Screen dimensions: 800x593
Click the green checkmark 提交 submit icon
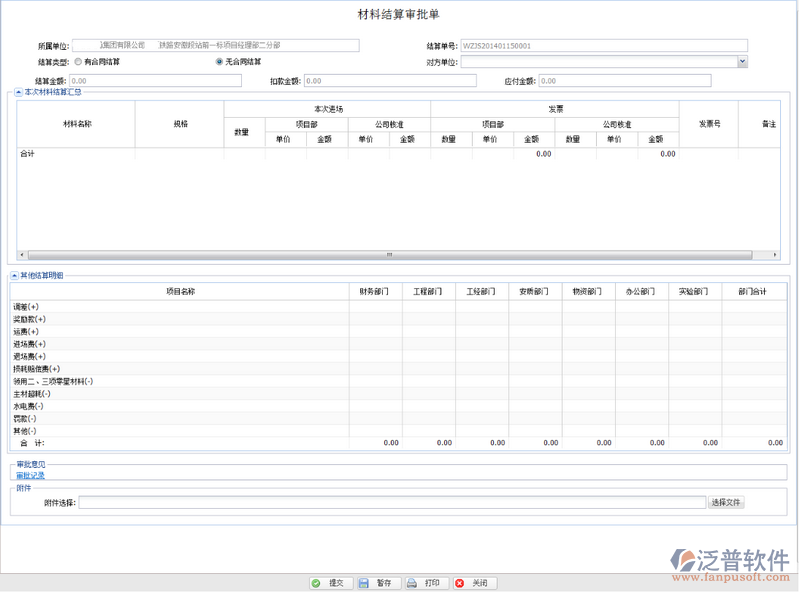pyautogui.click(x=316, y=583)
